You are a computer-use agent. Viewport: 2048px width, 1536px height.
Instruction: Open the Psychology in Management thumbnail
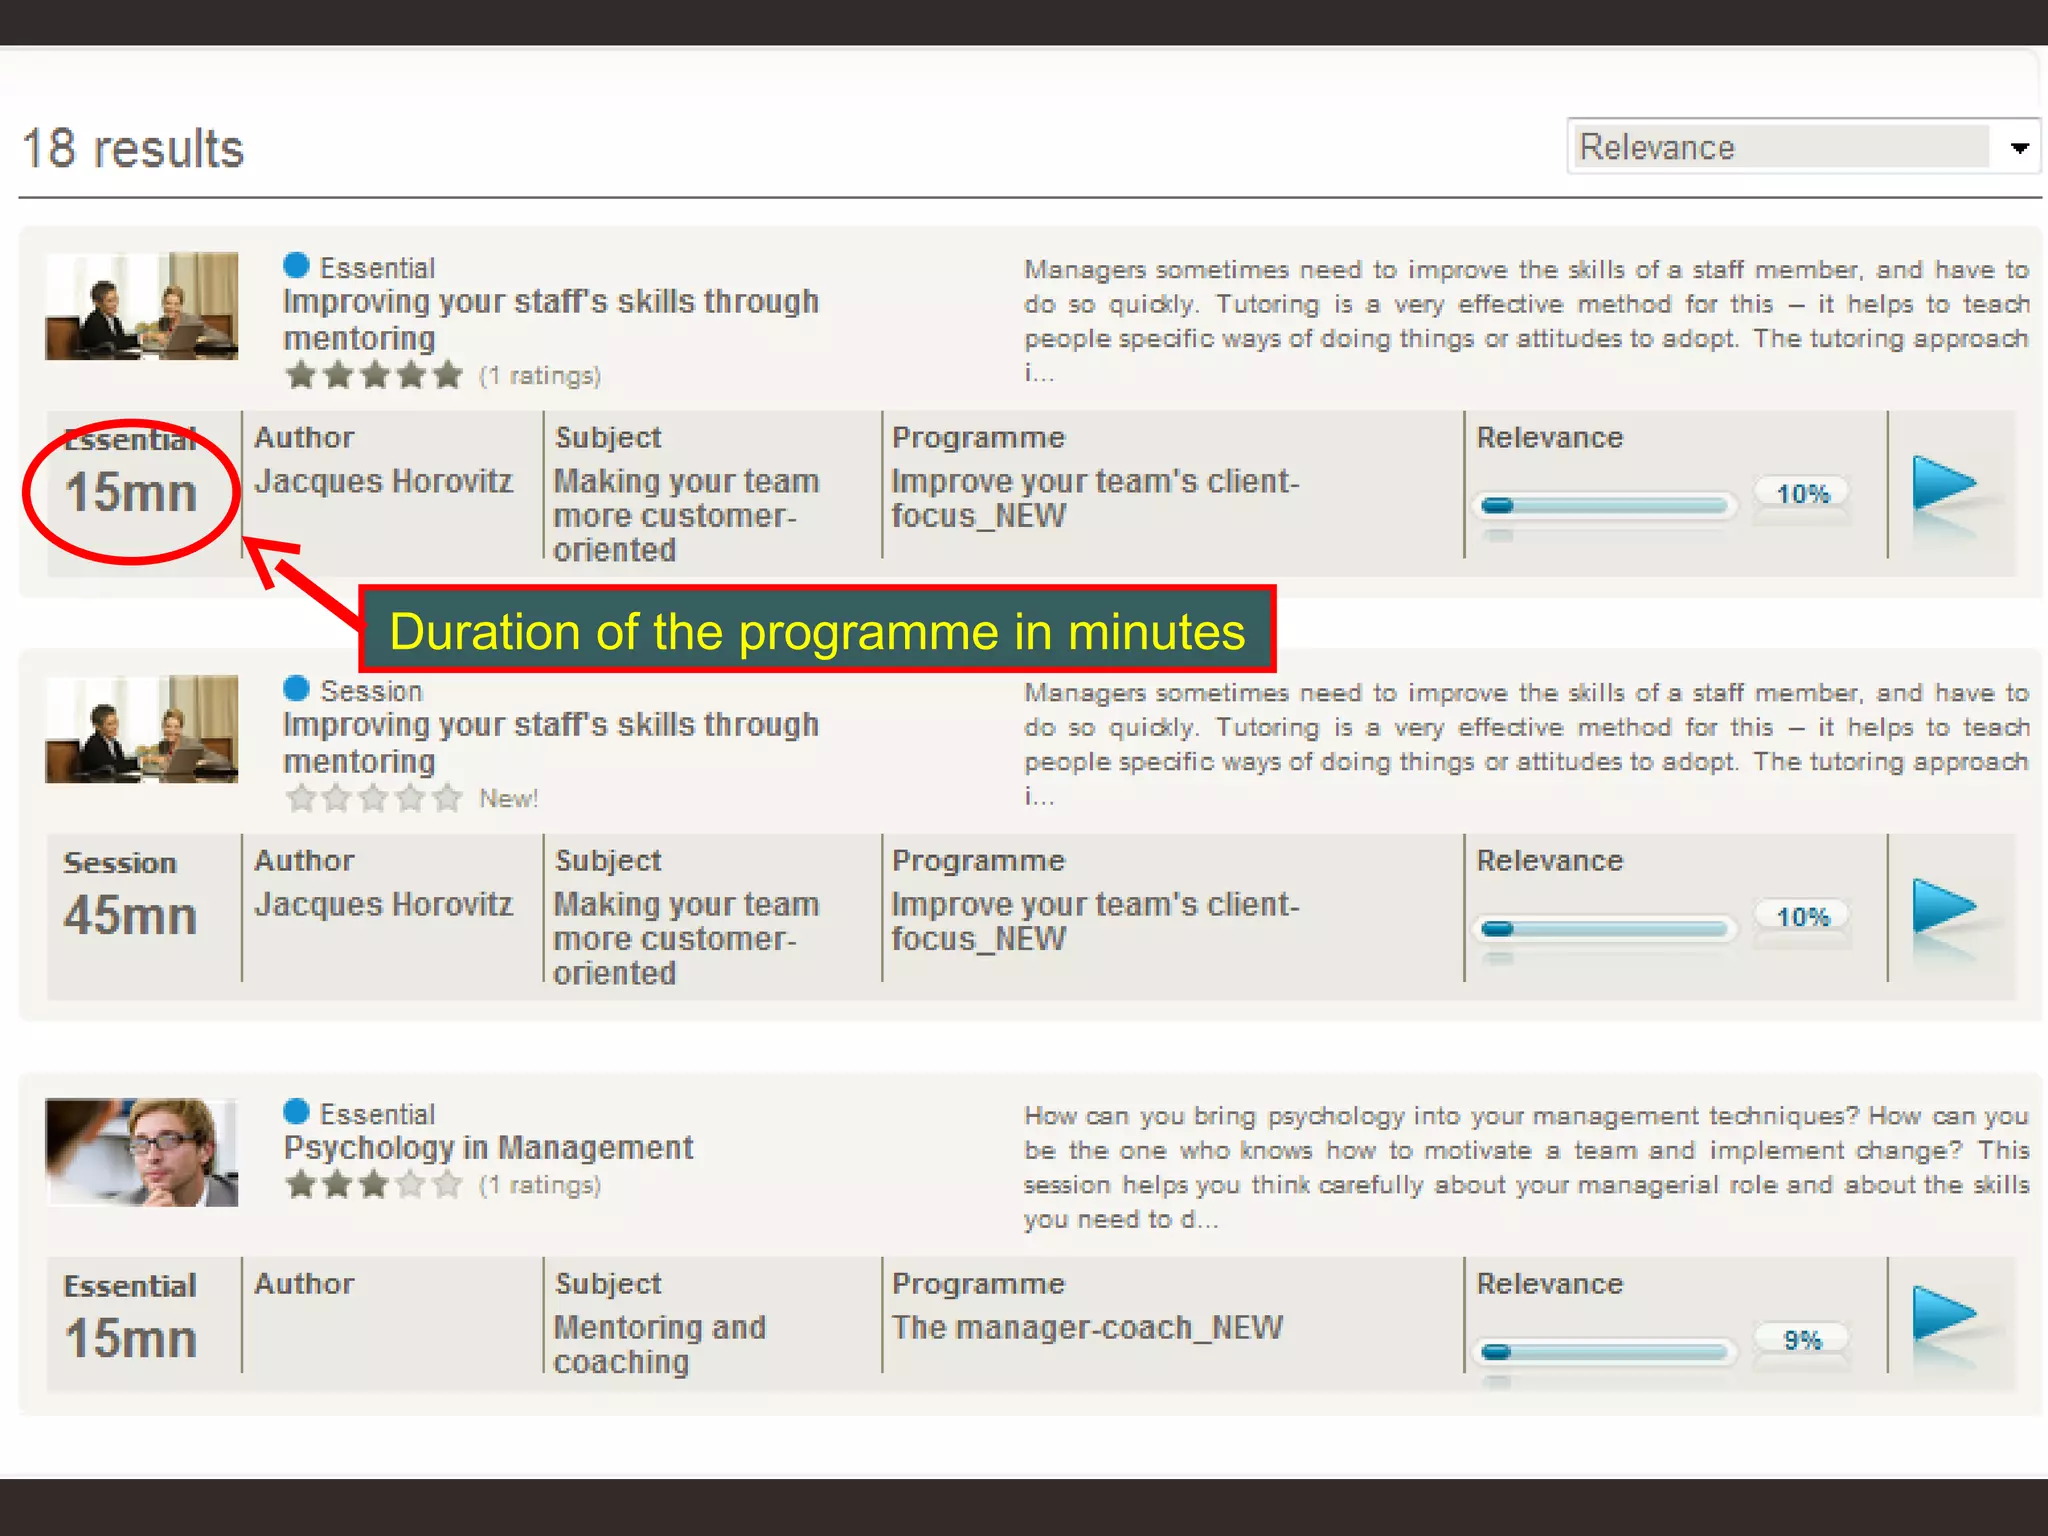(141, 1152)
